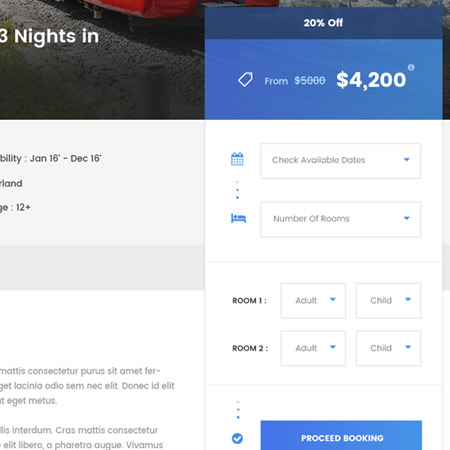Click the three dots above the checkmark icon
The height and width of the screenshot is (450, 450).
238,410
